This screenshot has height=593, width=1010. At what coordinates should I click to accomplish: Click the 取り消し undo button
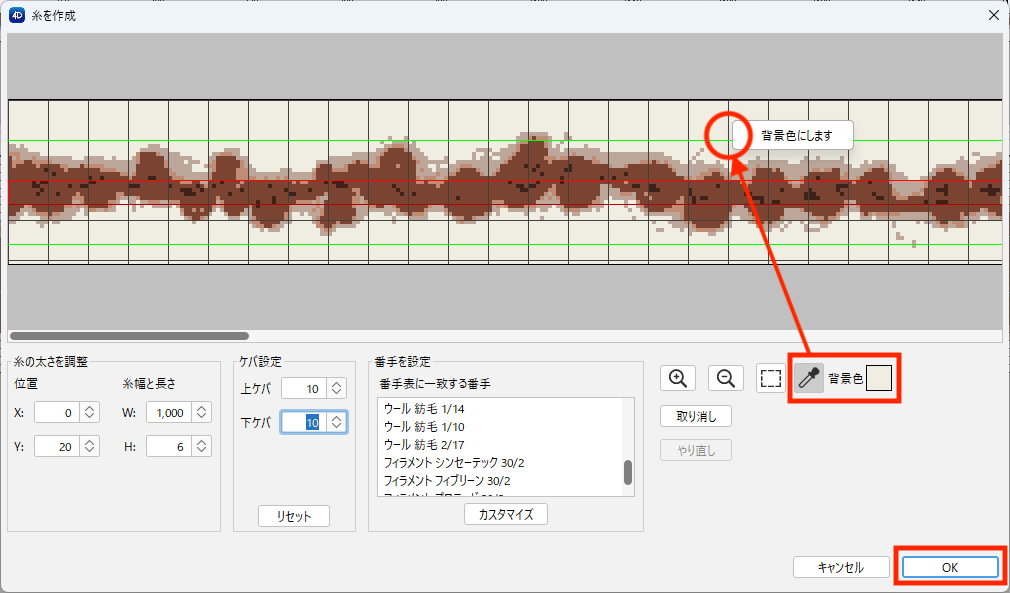point(696,417)
